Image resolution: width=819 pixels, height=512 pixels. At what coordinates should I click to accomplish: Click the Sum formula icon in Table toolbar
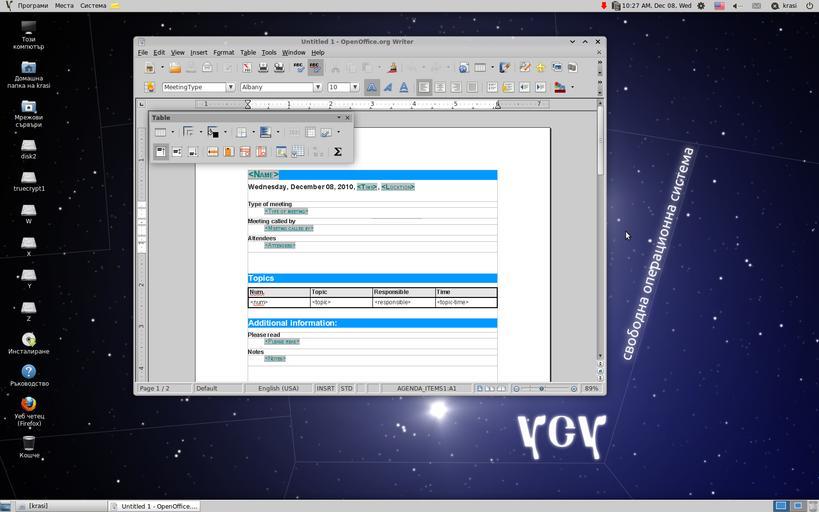point(337,152)
